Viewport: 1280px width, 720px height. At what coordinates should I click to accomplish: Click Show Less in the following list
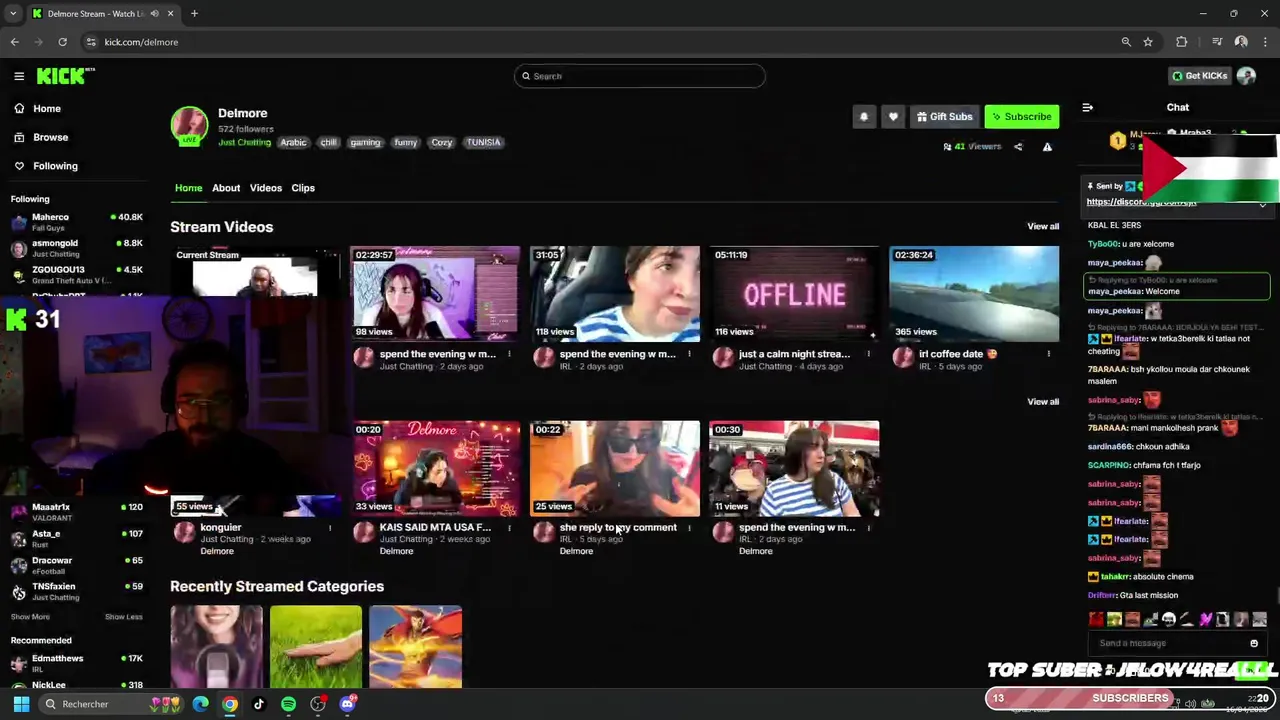tap(124, 617)
